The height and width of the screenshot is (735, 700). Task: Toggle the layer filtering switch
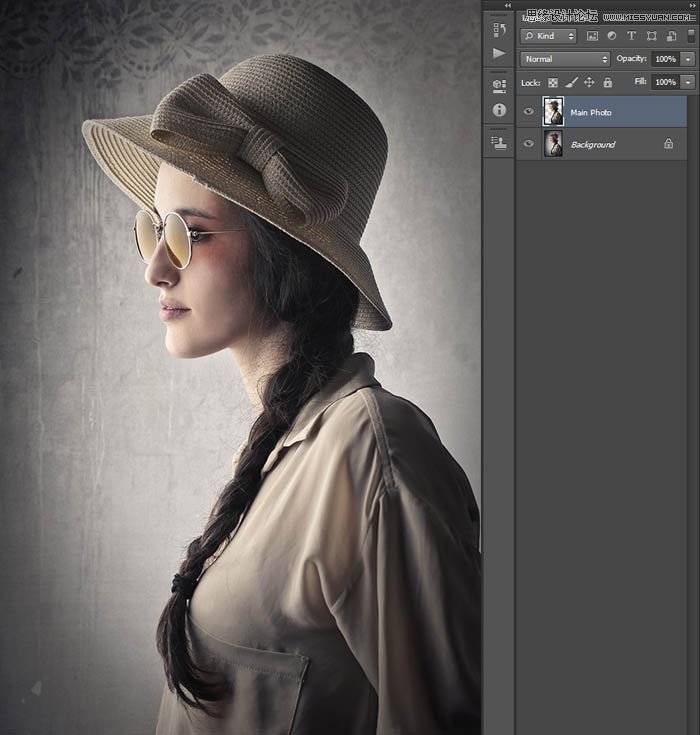pos(690,36)
